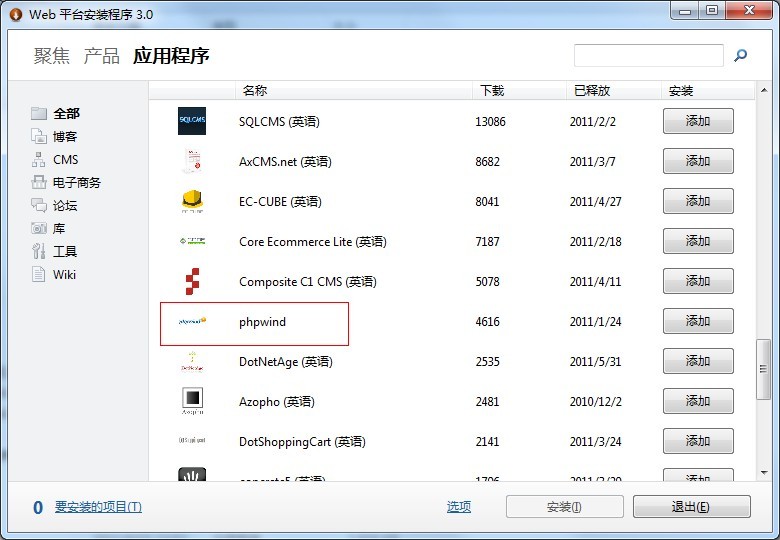Click the 安装 column header

(708, 90)
